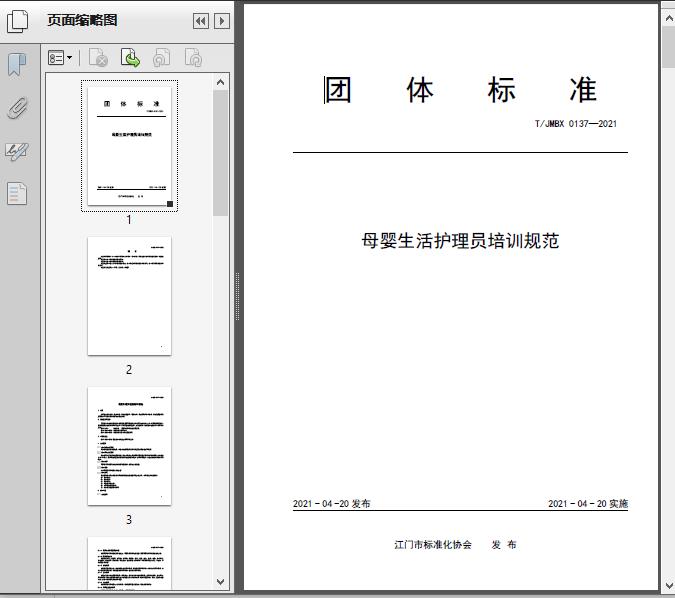Click the pane splitter grip handle

pos(237,297)
